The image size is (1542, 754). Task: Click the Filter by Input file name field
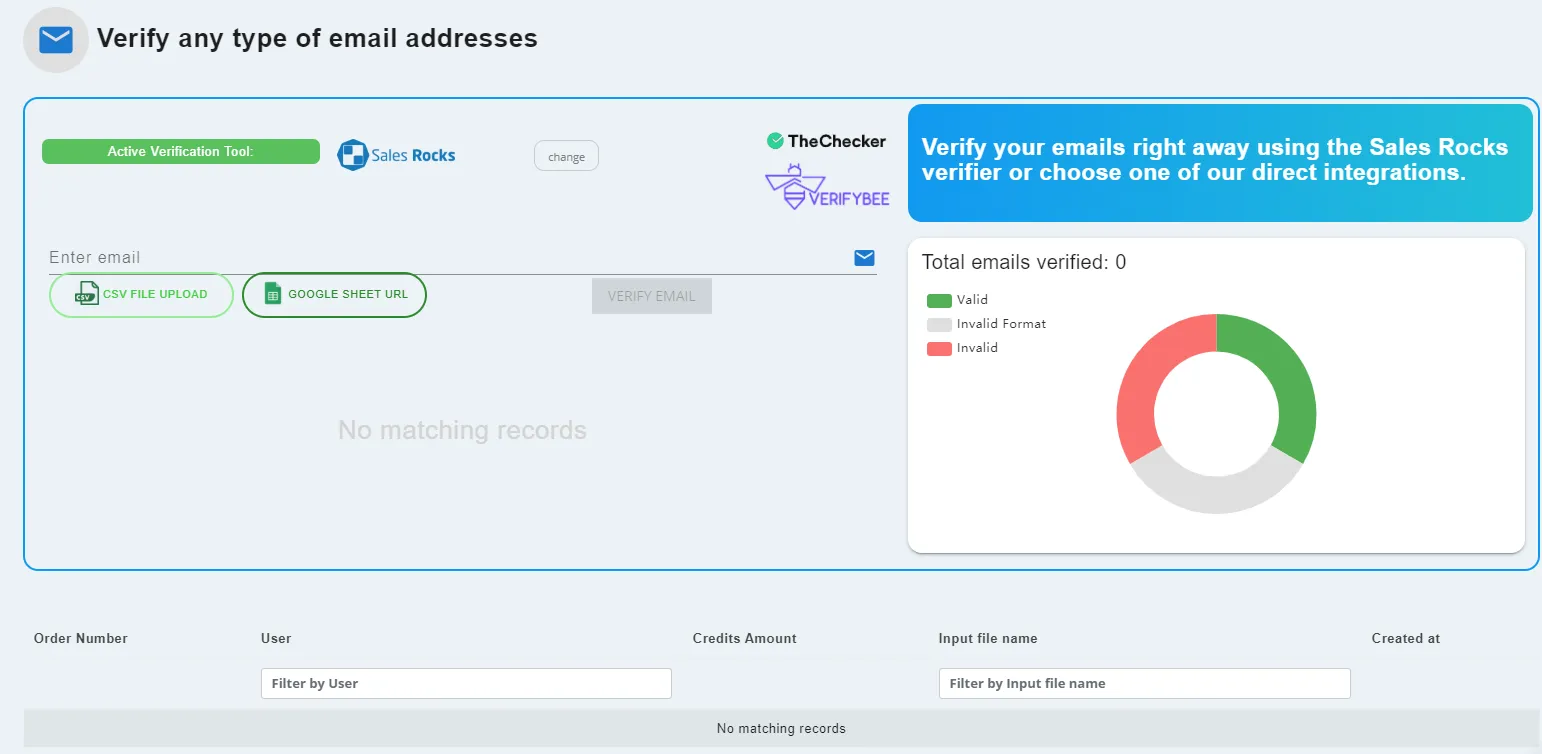click(x=1143, y=683)
